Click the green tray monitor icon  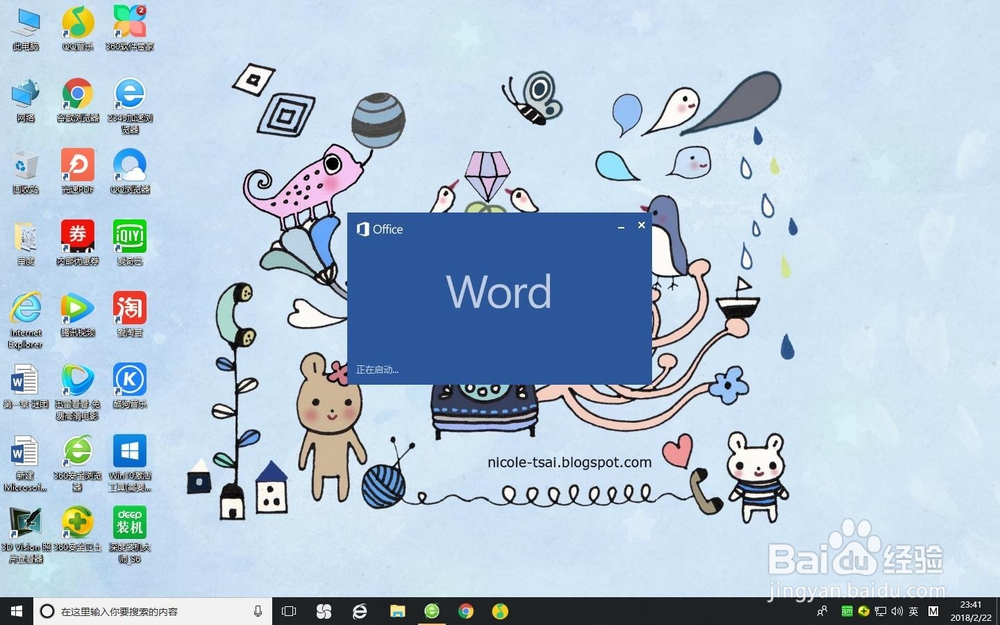848,612
